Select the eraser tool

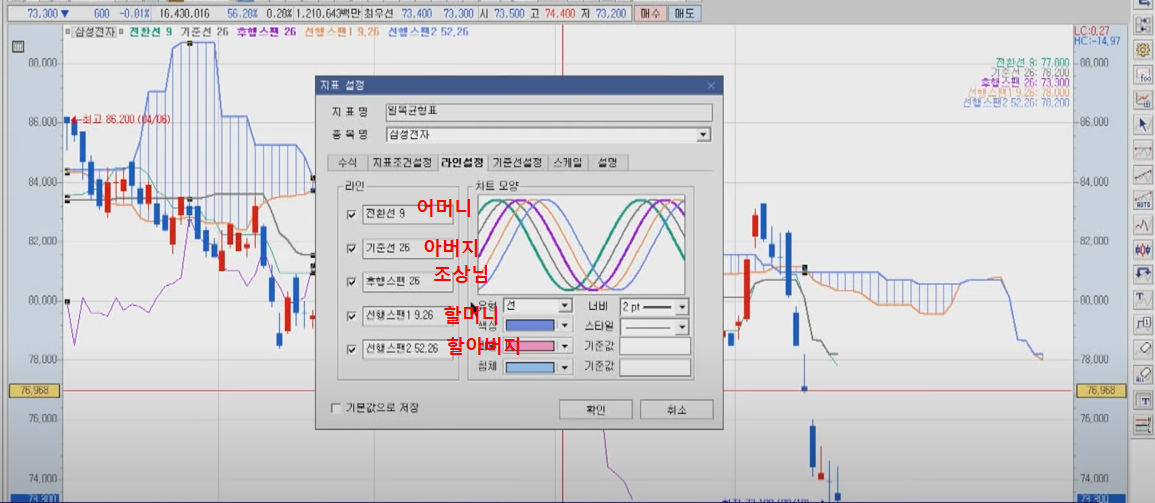pyautogui.click(x=1144, y=349)
